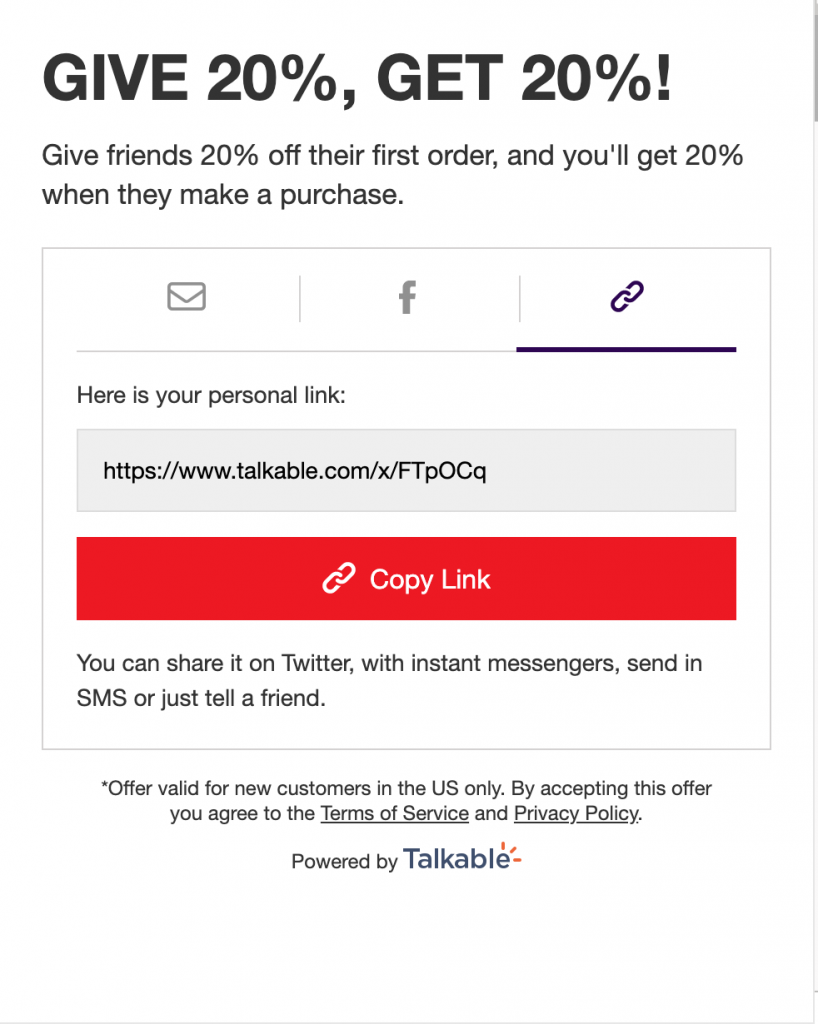Click the "*Offer valid for new customers" disclaimer
818x1024 pixels.
(x=406, y=788)
